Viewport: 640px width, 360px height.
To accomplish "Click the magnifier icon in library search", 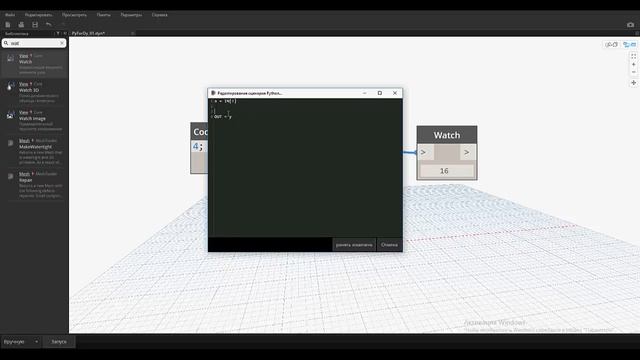I will tap(6, 43).
